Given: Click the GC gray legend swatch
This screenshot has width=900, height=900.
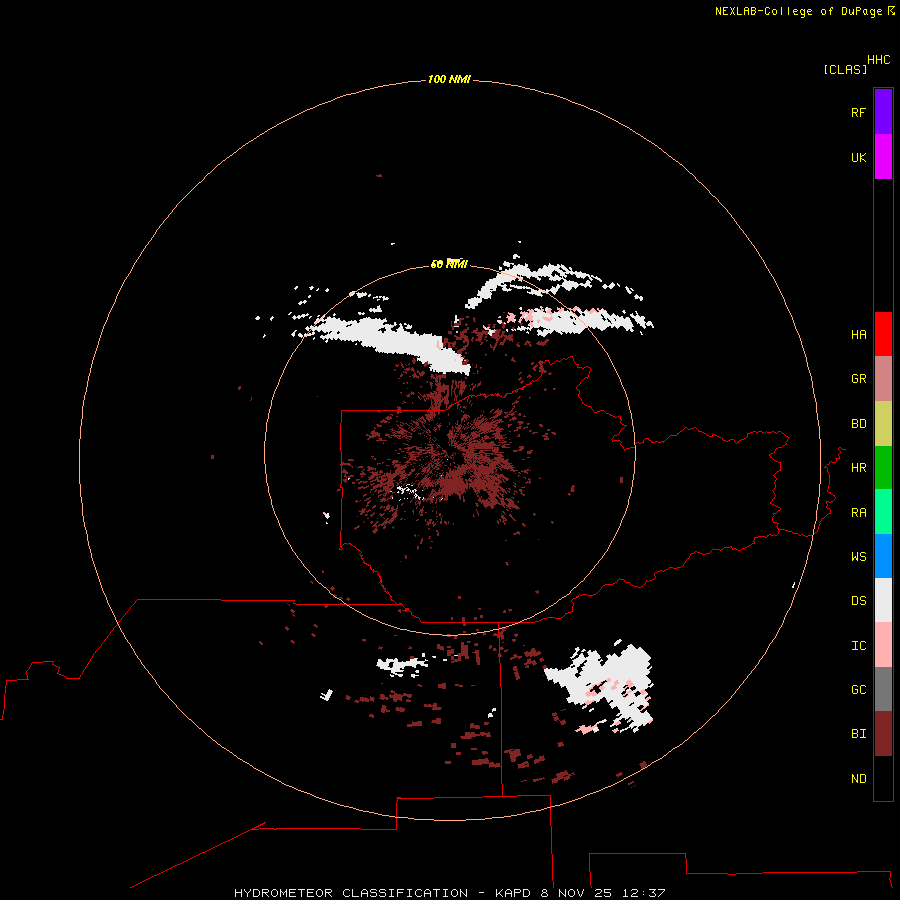Looking at the screenshot, I should tap(883, 689).
